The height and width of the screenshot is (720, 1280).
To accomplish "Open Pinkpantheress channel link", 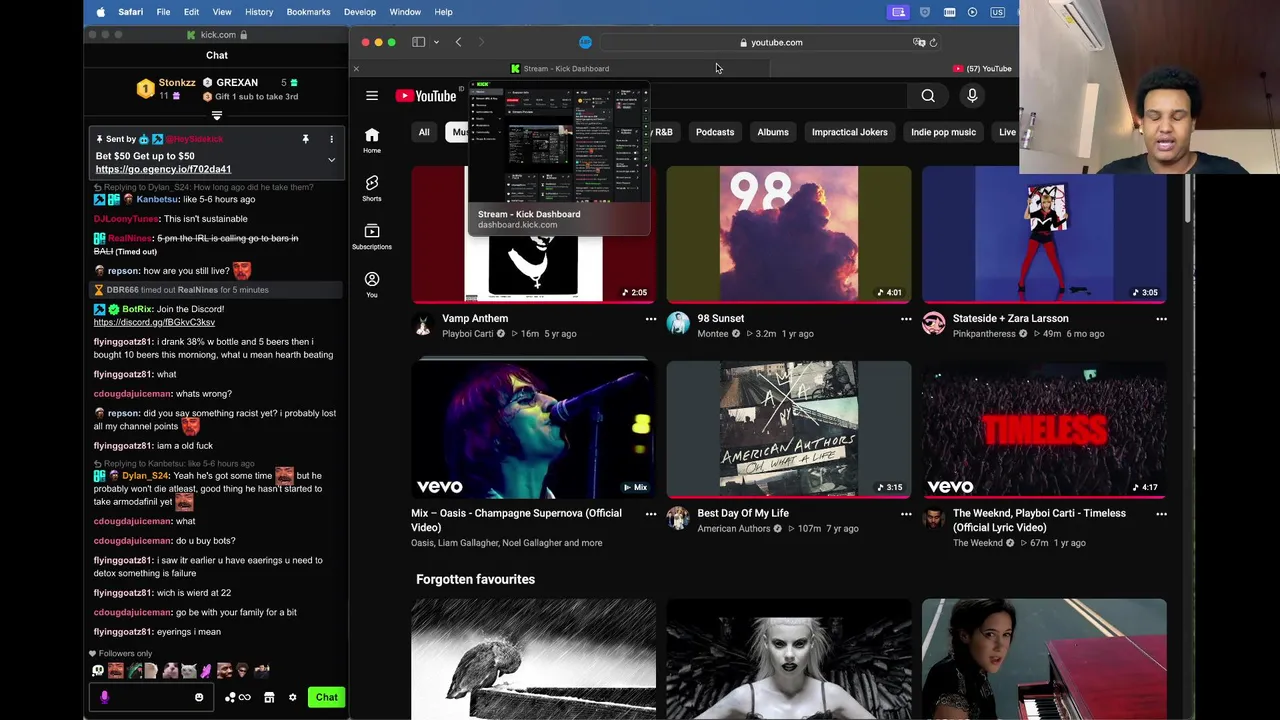I will (x=985, y=334).
